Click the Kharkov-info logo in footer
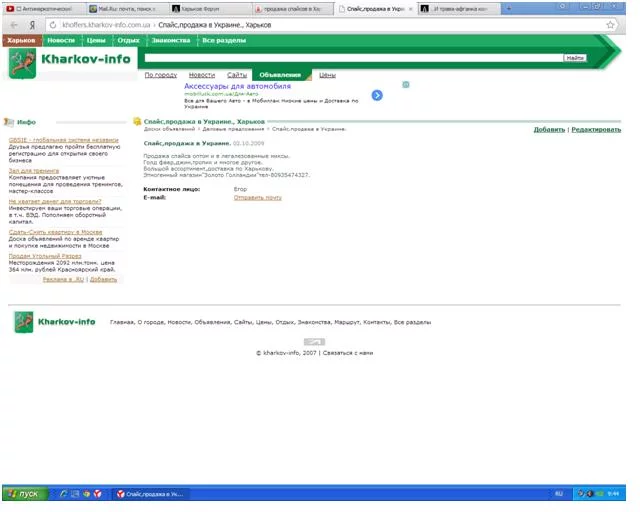640x512 pixels. pos(55,322)
